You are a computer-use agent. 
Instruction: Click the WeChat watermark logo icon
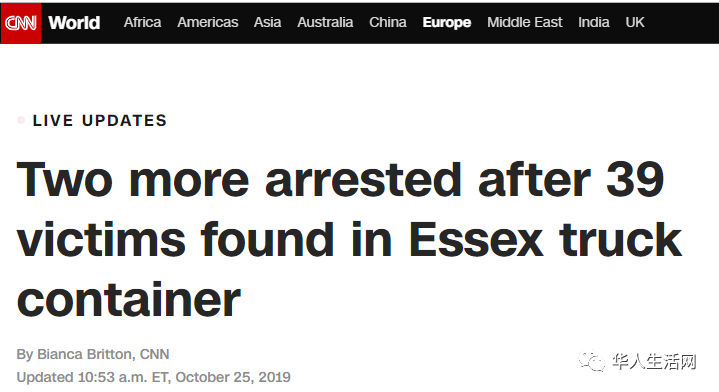(592, 361)
